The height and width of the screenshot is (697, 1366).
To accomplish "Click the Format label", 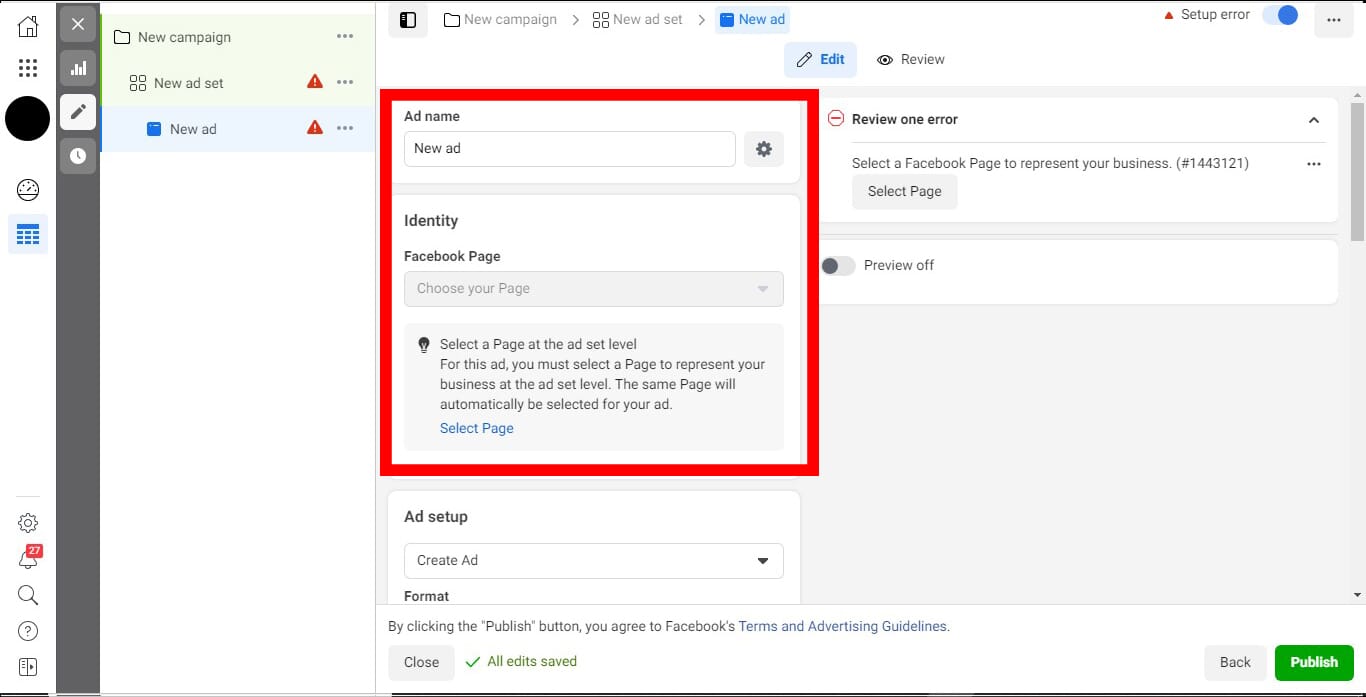I will [x=427, y=596].
